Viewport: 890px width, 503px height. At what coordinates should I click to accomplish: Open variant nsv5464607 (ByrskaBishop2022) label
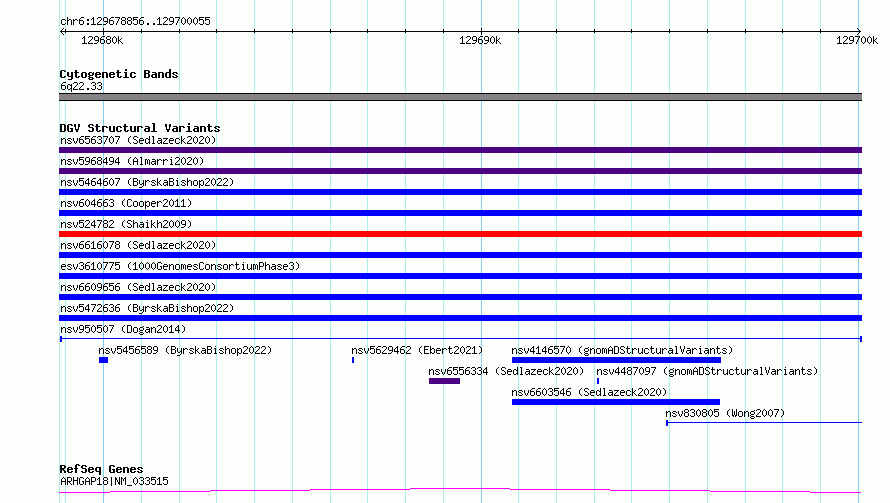(x=147, y=182)
